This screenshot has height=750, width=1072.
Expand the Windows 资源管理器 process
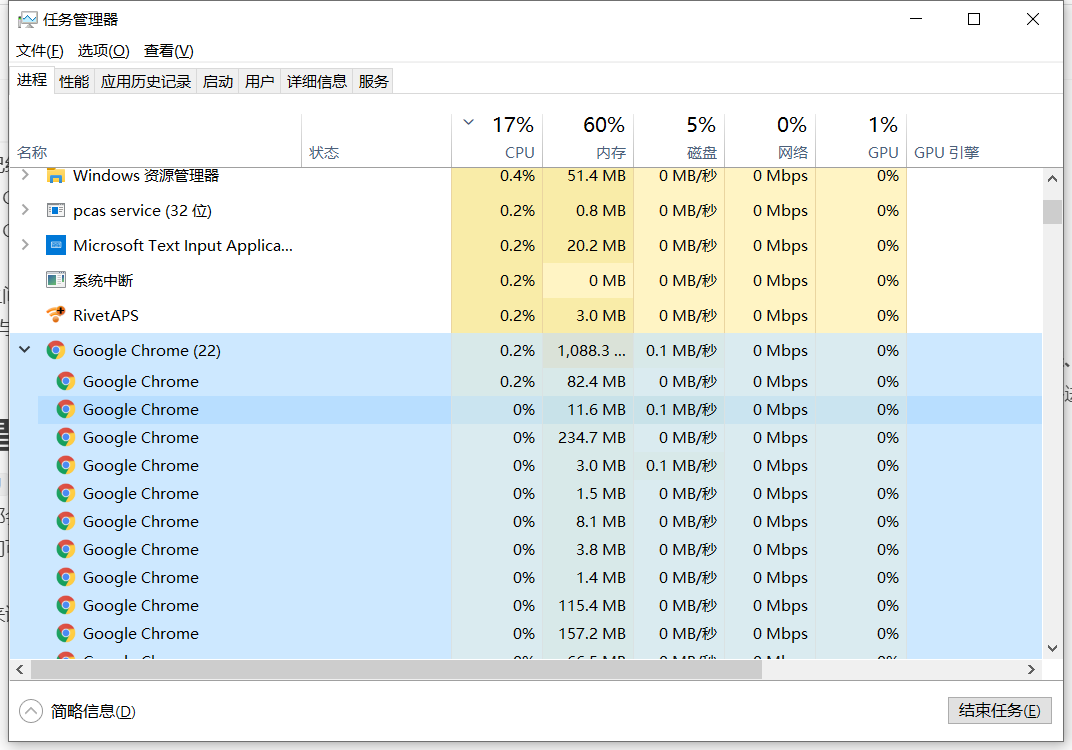(25, 175)
